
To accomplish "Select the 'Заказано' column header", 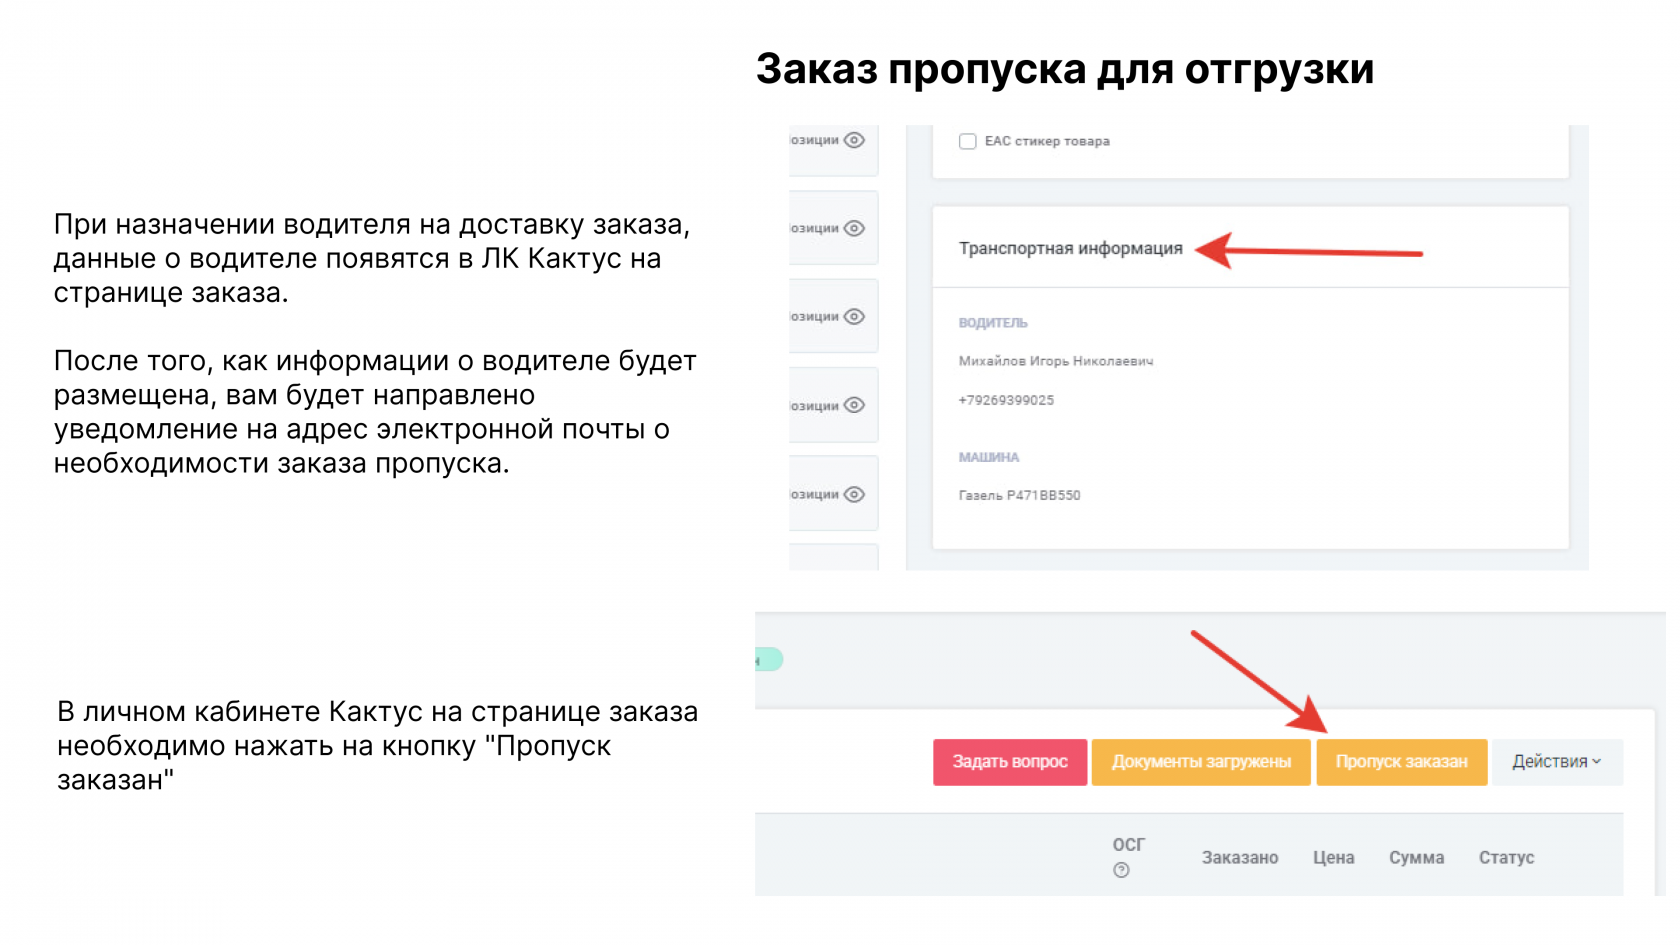I will tap(1239, 857).
